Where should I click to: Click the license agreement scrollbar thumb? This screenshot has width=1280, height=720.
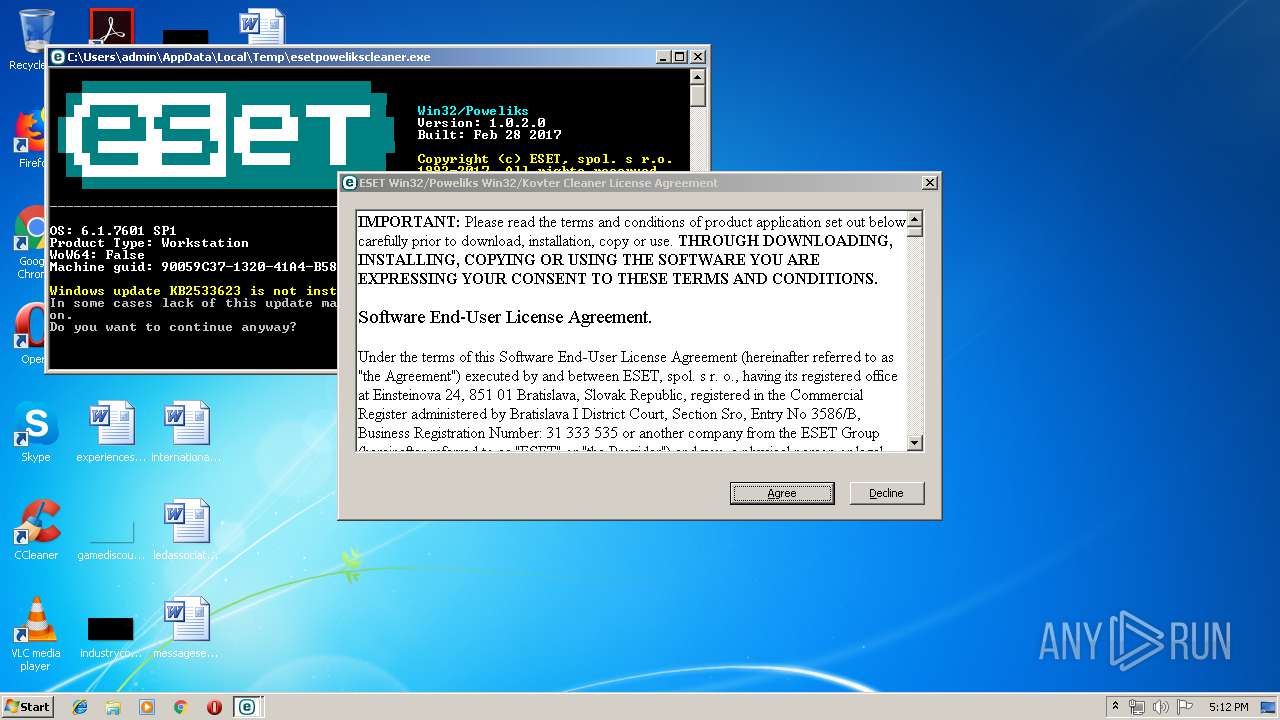(914, 232)
